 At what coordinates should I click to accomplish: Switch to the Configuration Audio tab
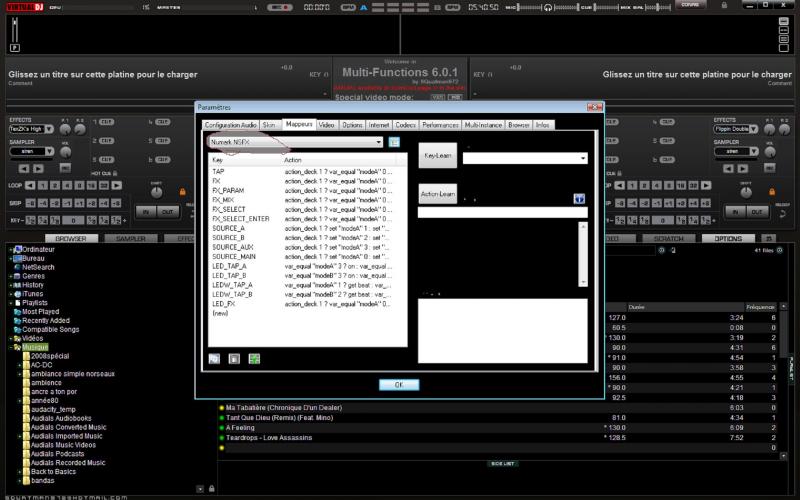pos(229,125)
